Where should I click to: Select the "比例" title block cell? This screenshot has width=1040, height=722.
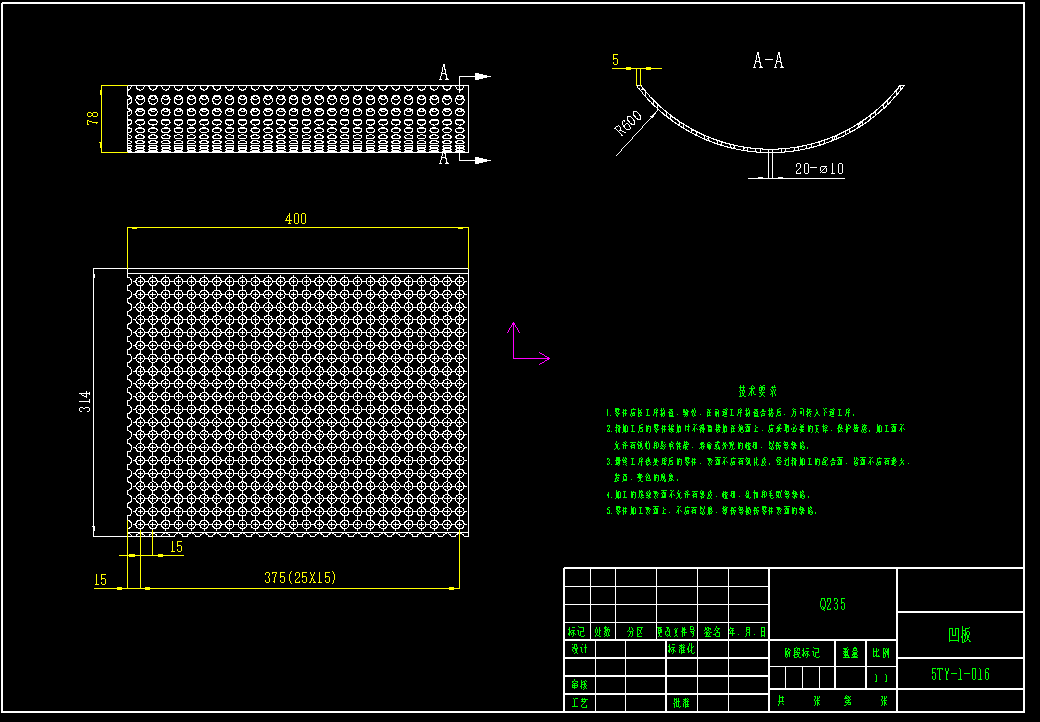pyautogui.click(x=881, y=653)
